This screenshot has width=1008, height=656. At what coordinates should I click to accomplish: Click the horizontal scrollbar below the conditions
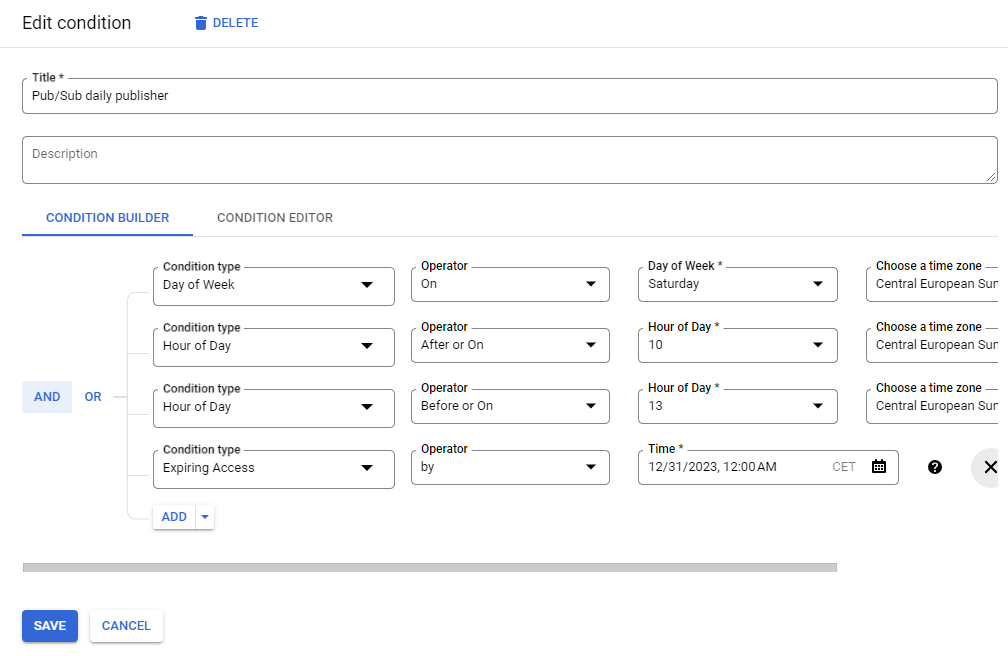pos(430,567)
